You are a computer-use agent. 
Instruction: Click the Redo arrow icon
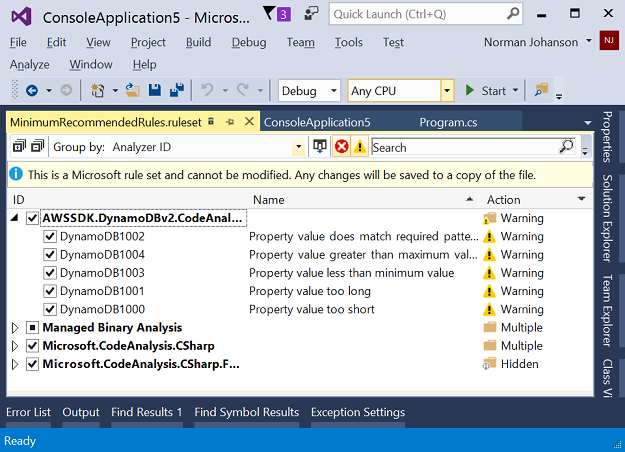click(x=243, y=90)
